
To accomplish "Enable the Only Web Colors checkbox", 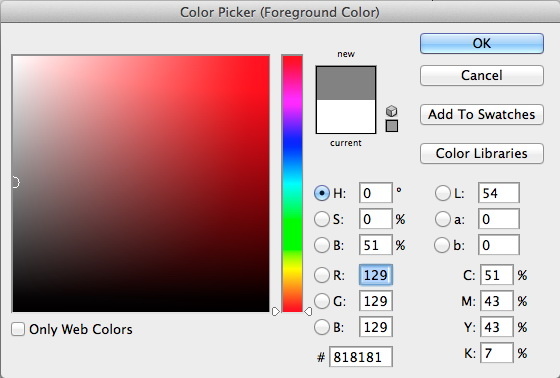I will (18, 329).
